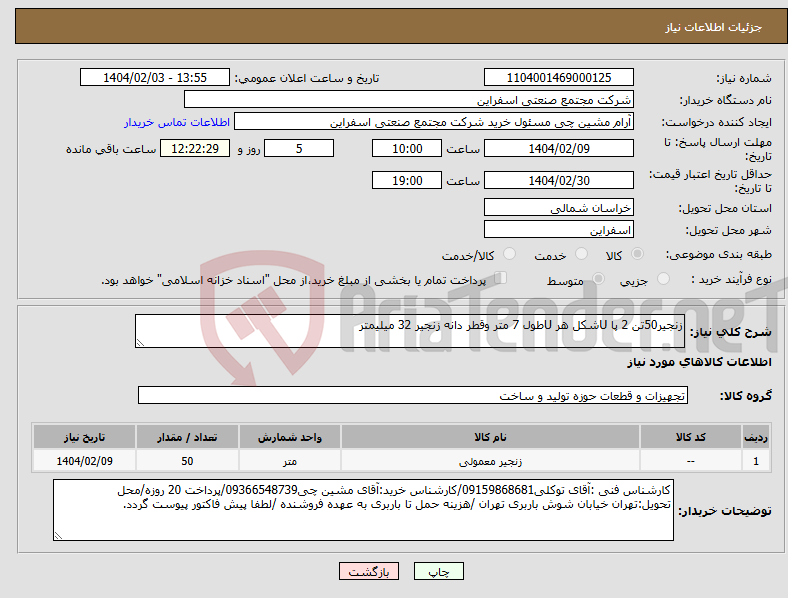Click the remaining days field showing 5
788x598 pixels.
(x=299, y=148)
